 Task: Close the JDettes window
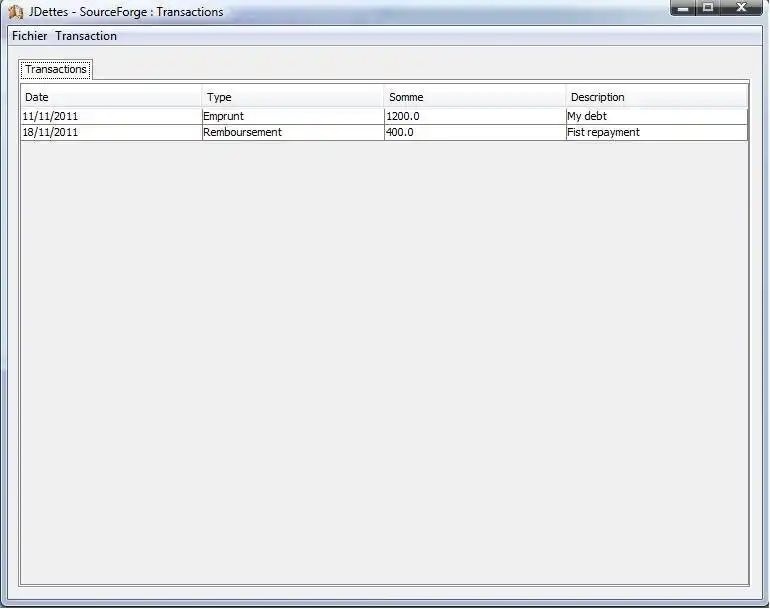tap(742, 7)
